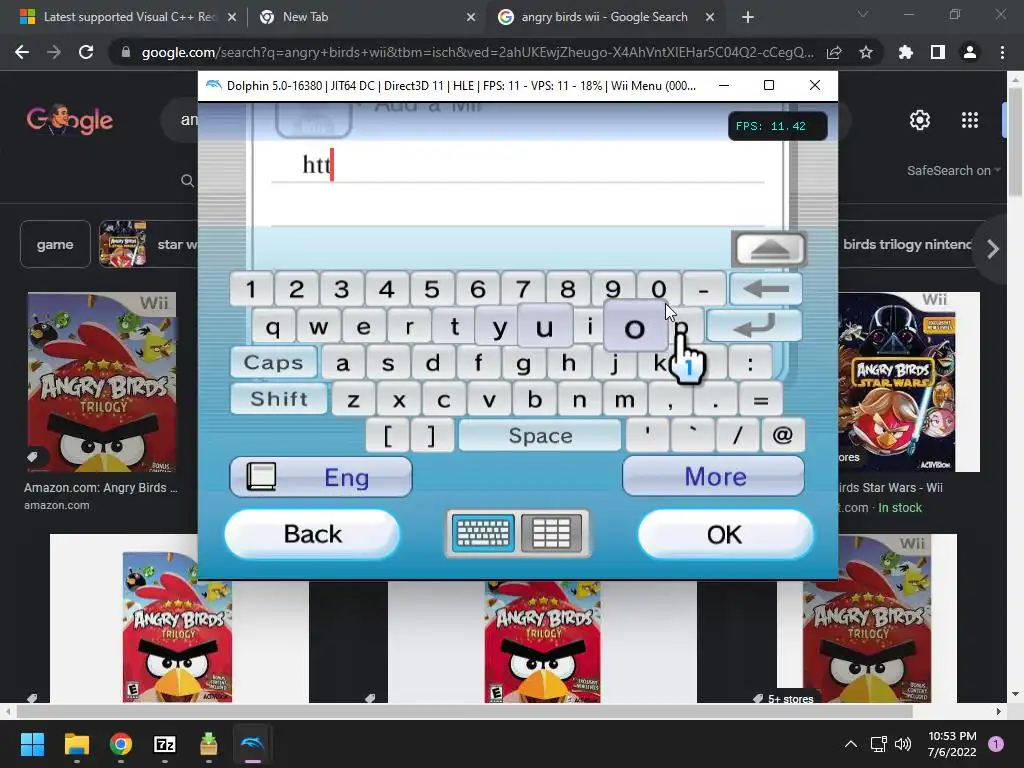This screenshot has height=768, width=1024.
Task: Expand the SafeSearch on dropdown
Action: coord(953,170)
